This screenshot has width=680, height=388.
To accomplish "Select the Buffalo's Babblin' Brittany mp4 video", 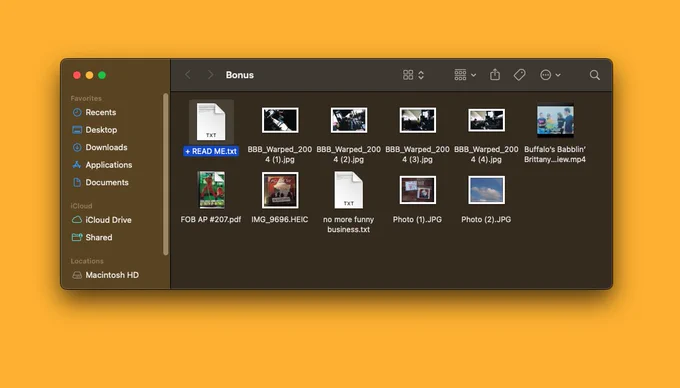I will pyautogui.click(x=555, y=121).
